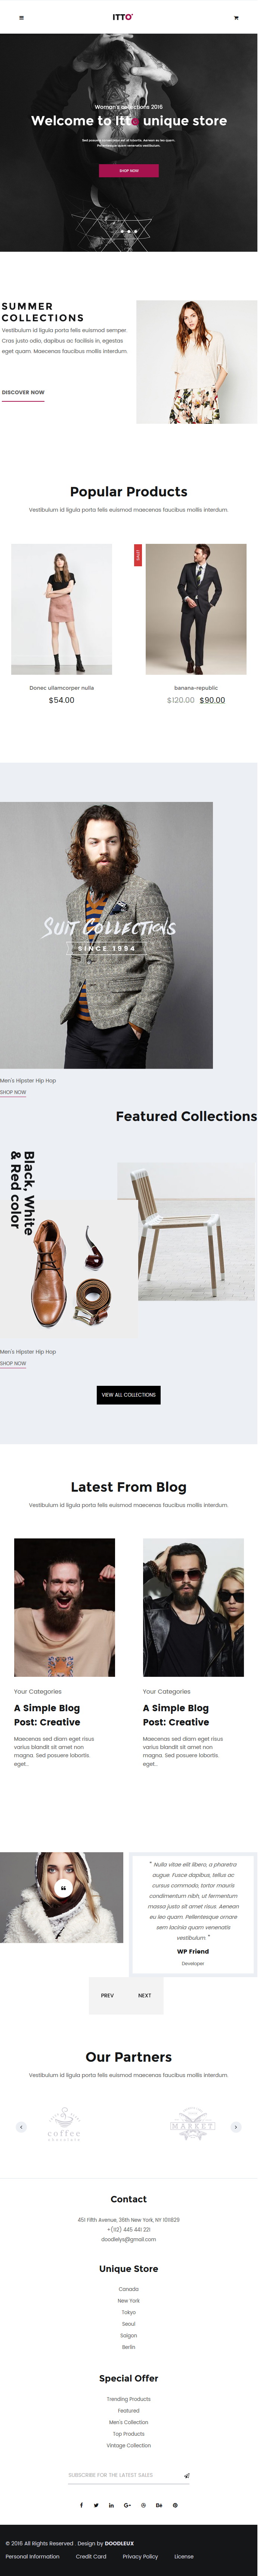Click the Facebook icon in footer
This screenshot has width=263, height=2576.
pos(81,2505)
